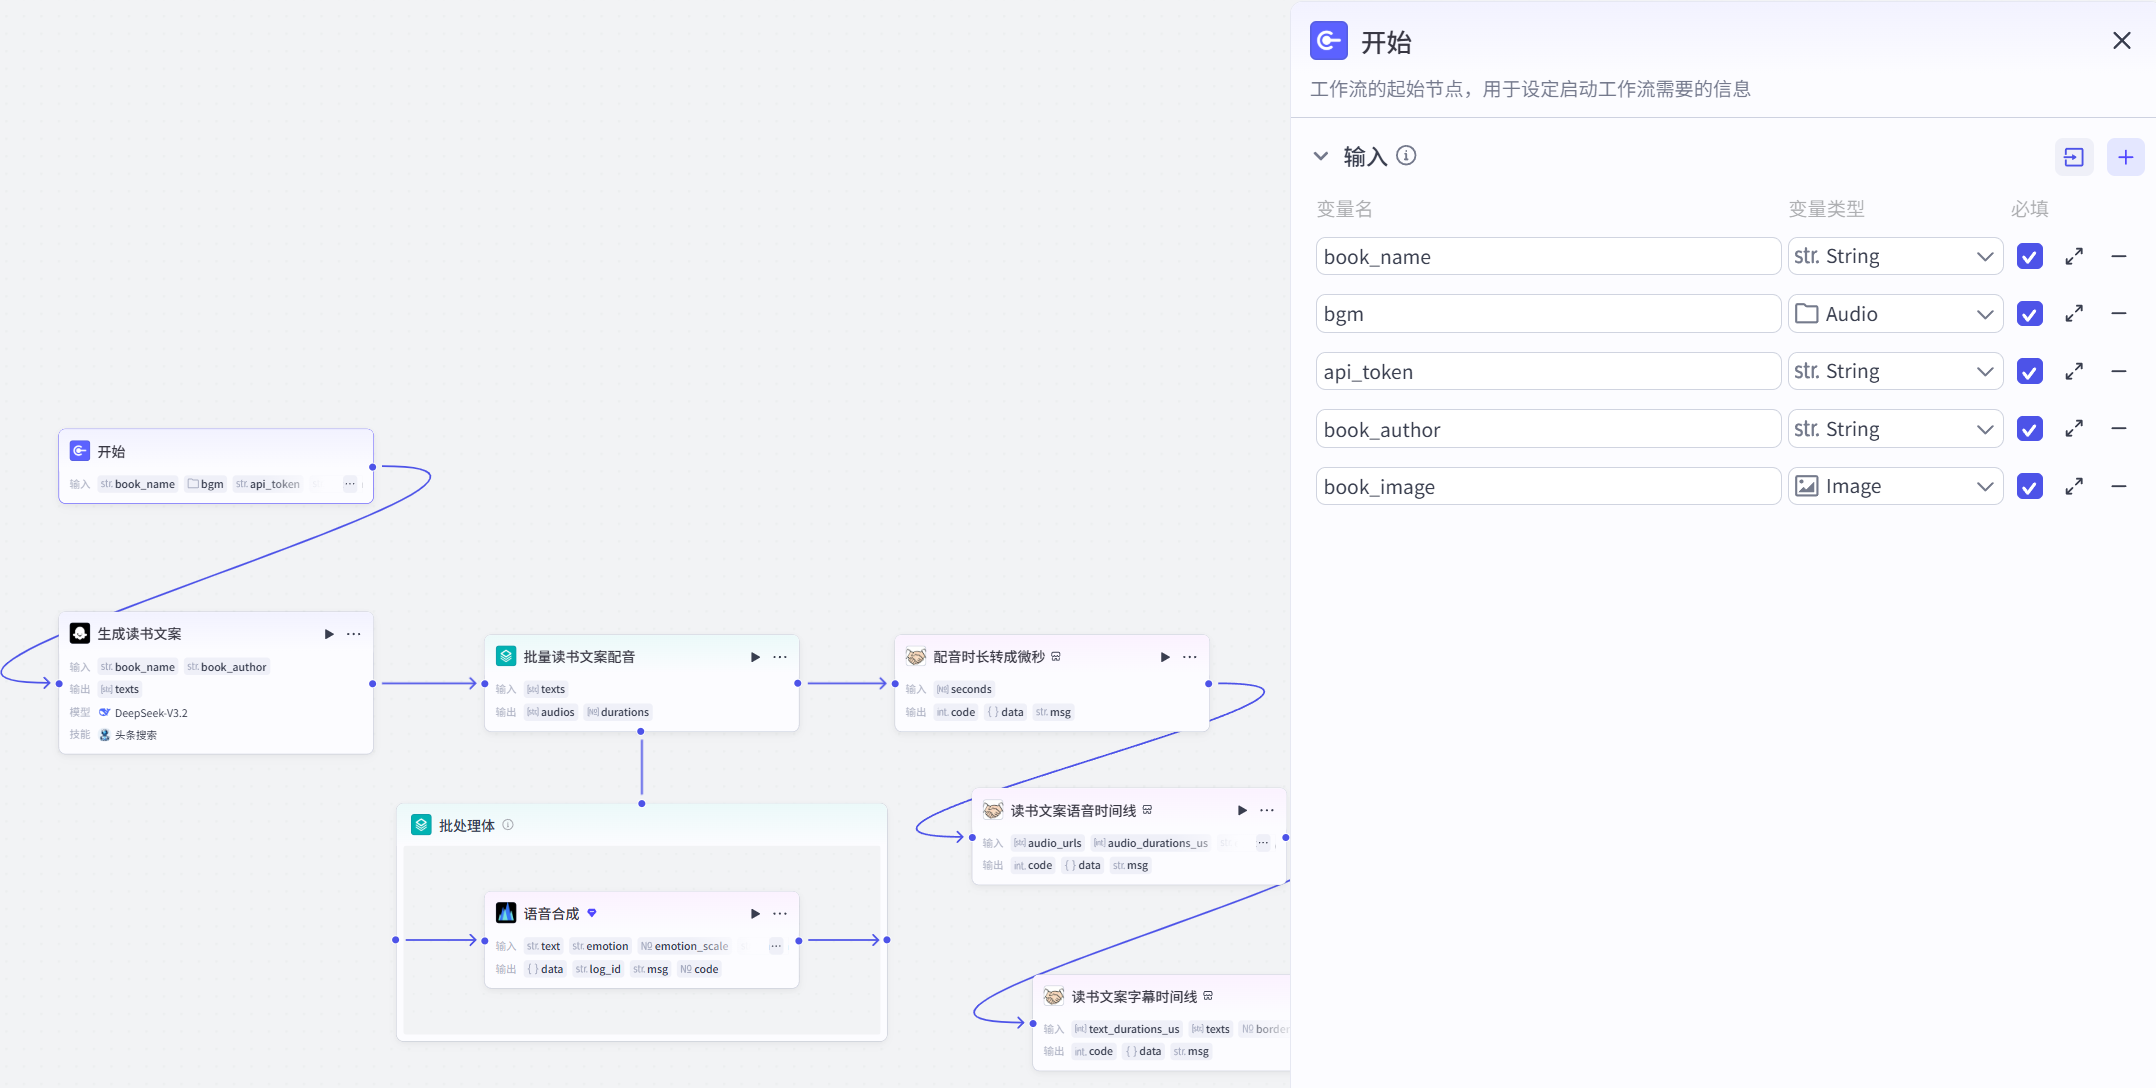Expand the book_name variable details
This screenshot has height=1088, width=2156.
coord(2075,257)
